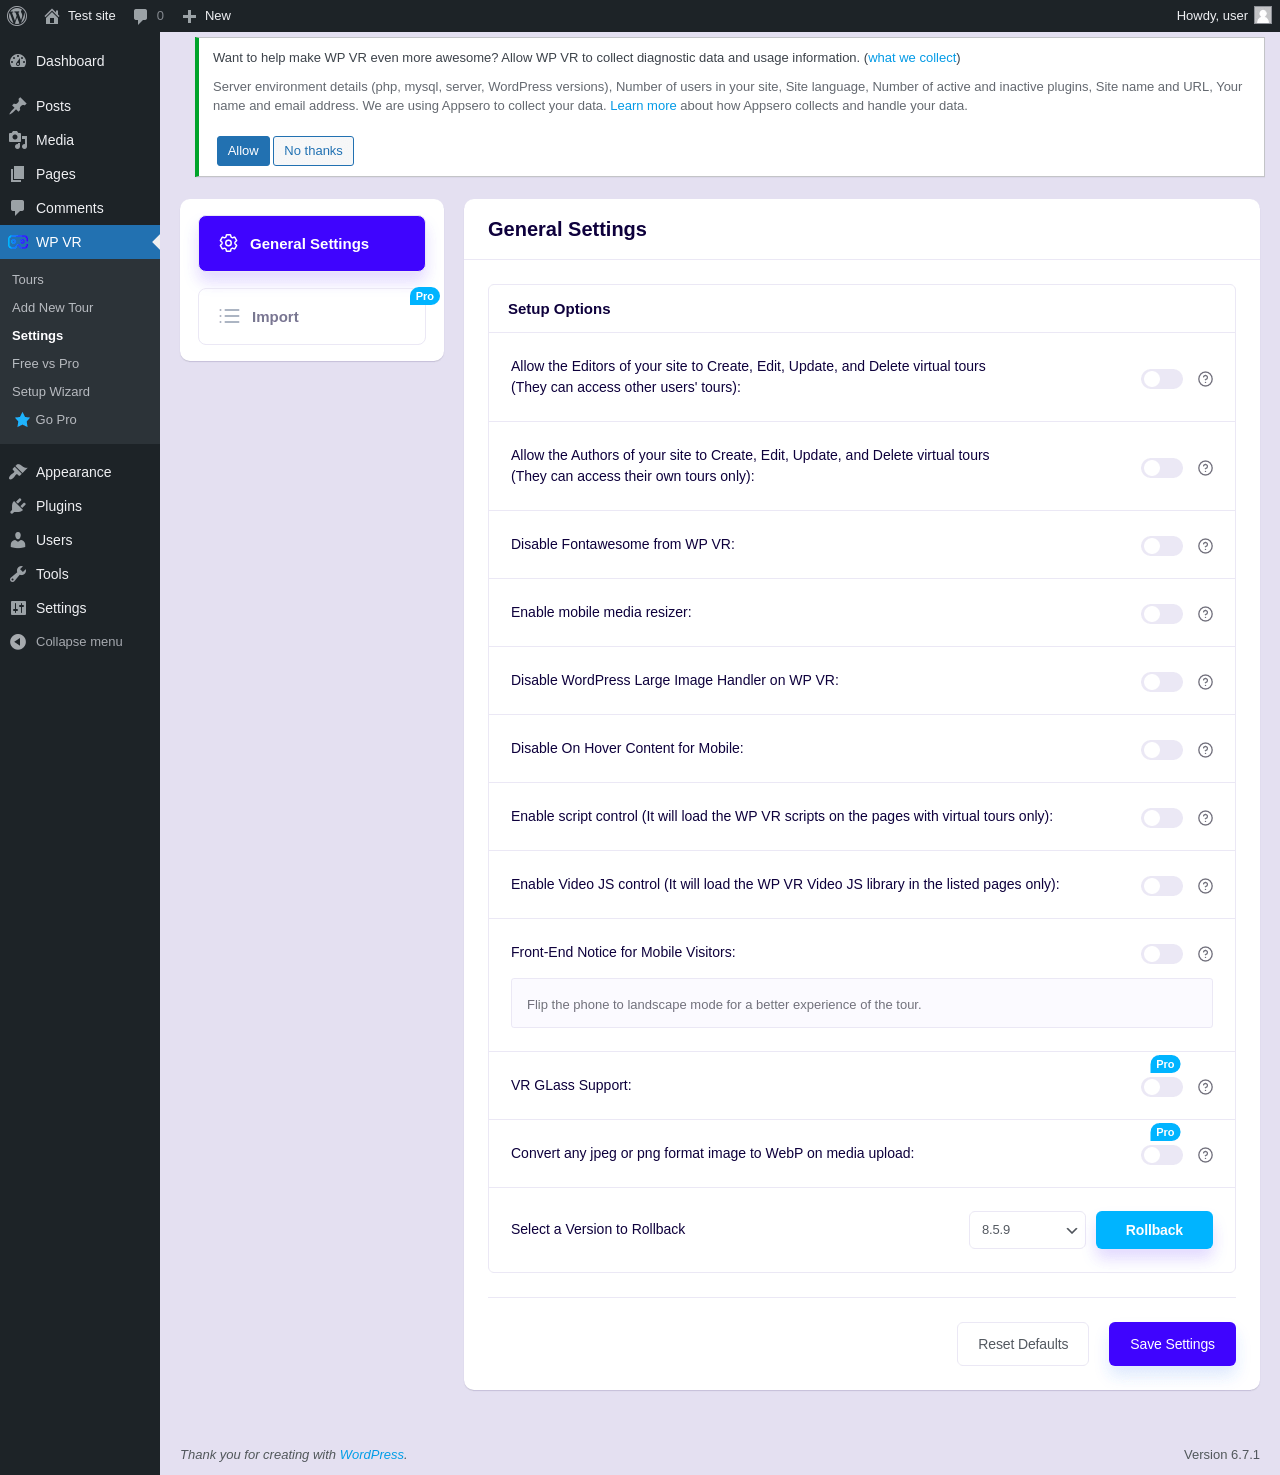Click the Pro badge on Import tab
Image resolution: width=1280 pixels, height=1475 pixels.
click(x=425, y=296)
